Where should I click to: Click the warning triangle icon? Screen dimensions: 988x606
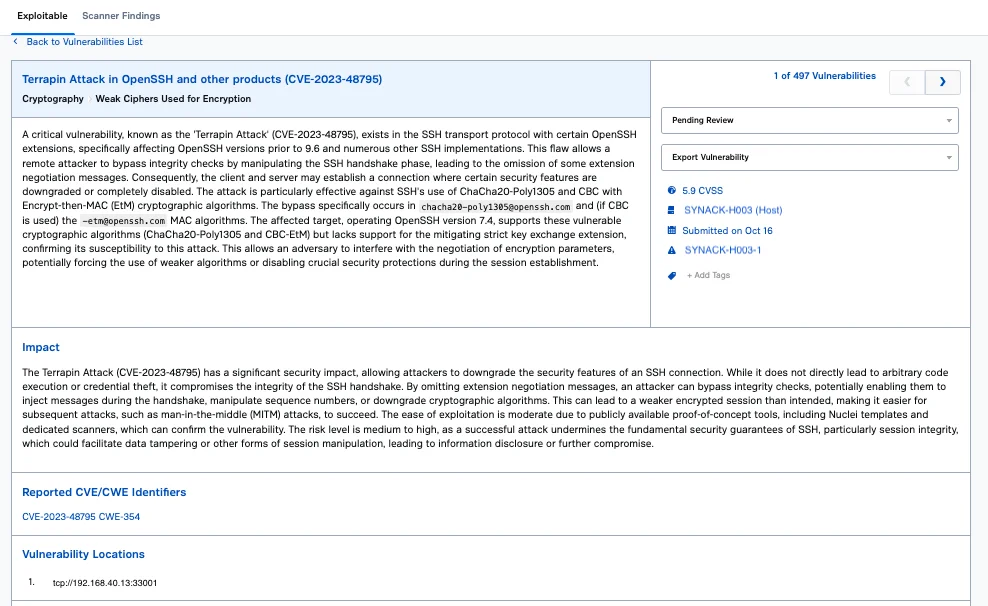click(671, 250)
